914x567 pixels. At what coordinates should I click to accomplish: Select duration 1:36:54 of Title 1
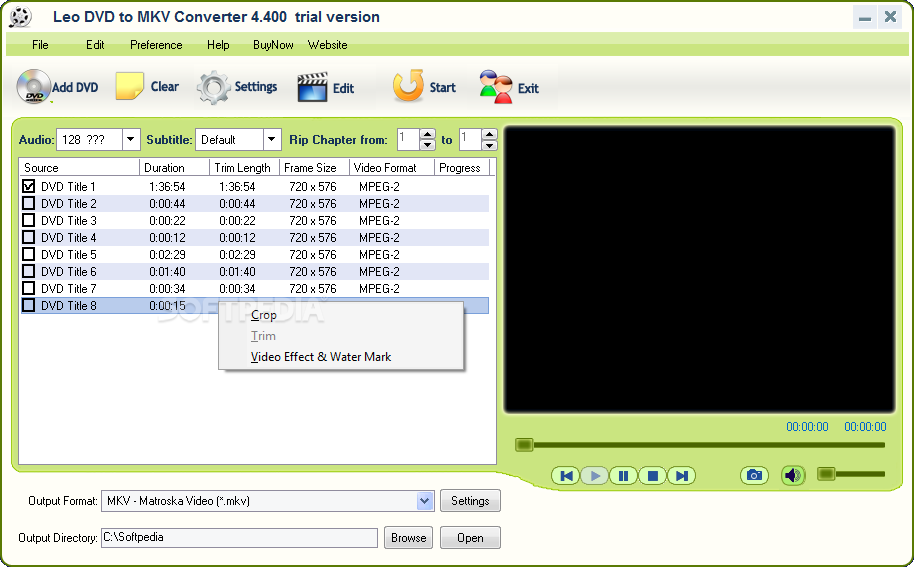(x=167, y=186)
